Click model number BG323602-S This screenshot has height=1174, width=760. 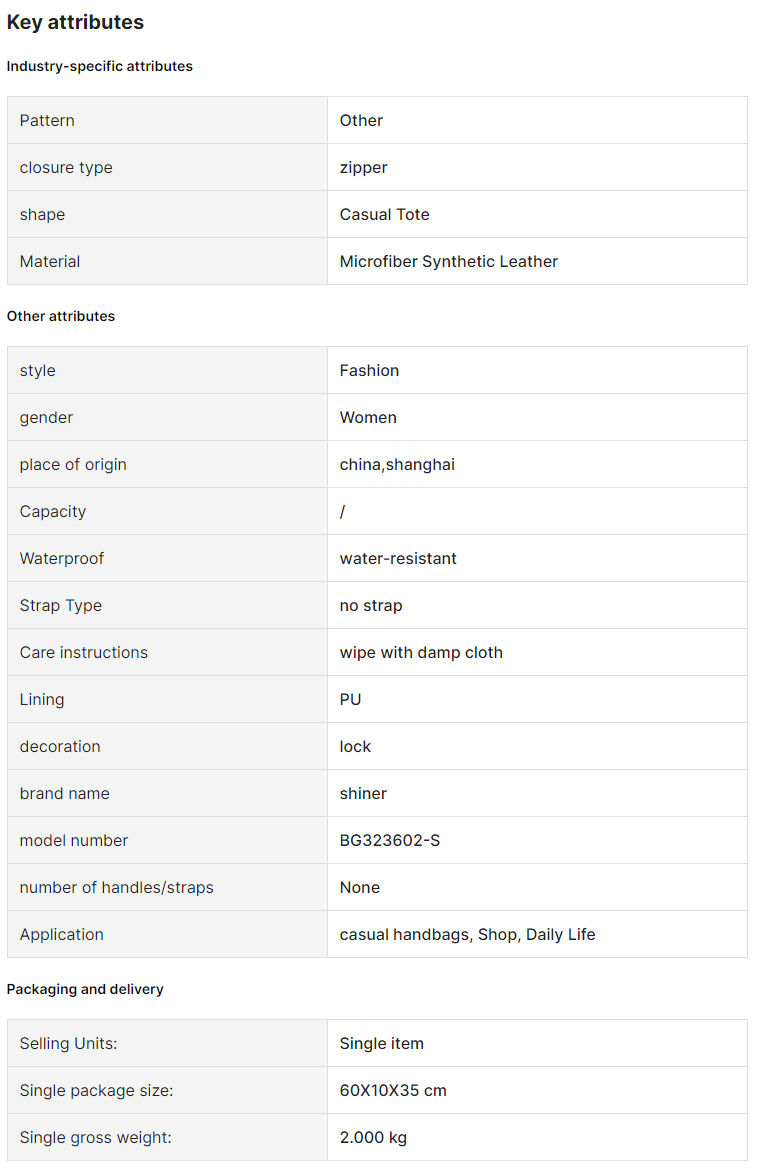coord(389,840)
